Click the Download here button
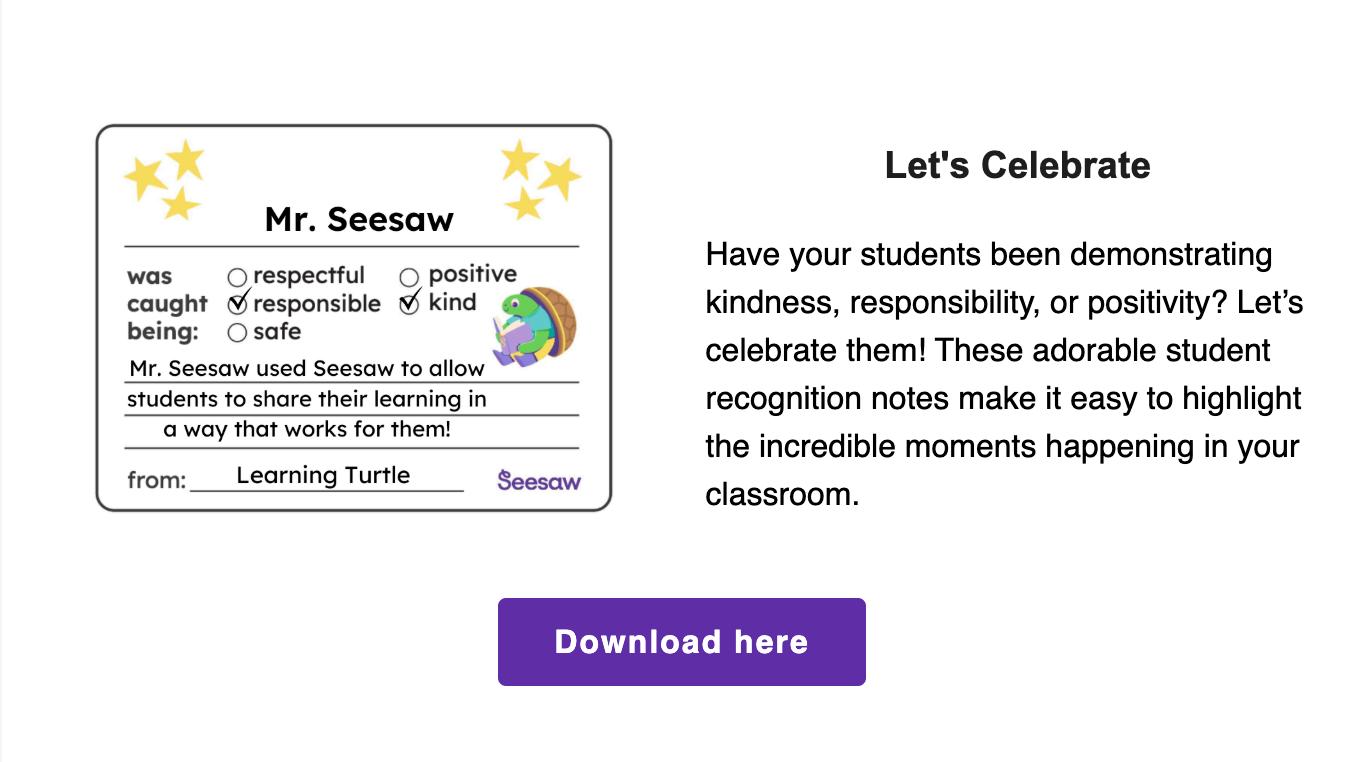The image size is (1360, 762). pyautogui.click(x=681, y=642)
